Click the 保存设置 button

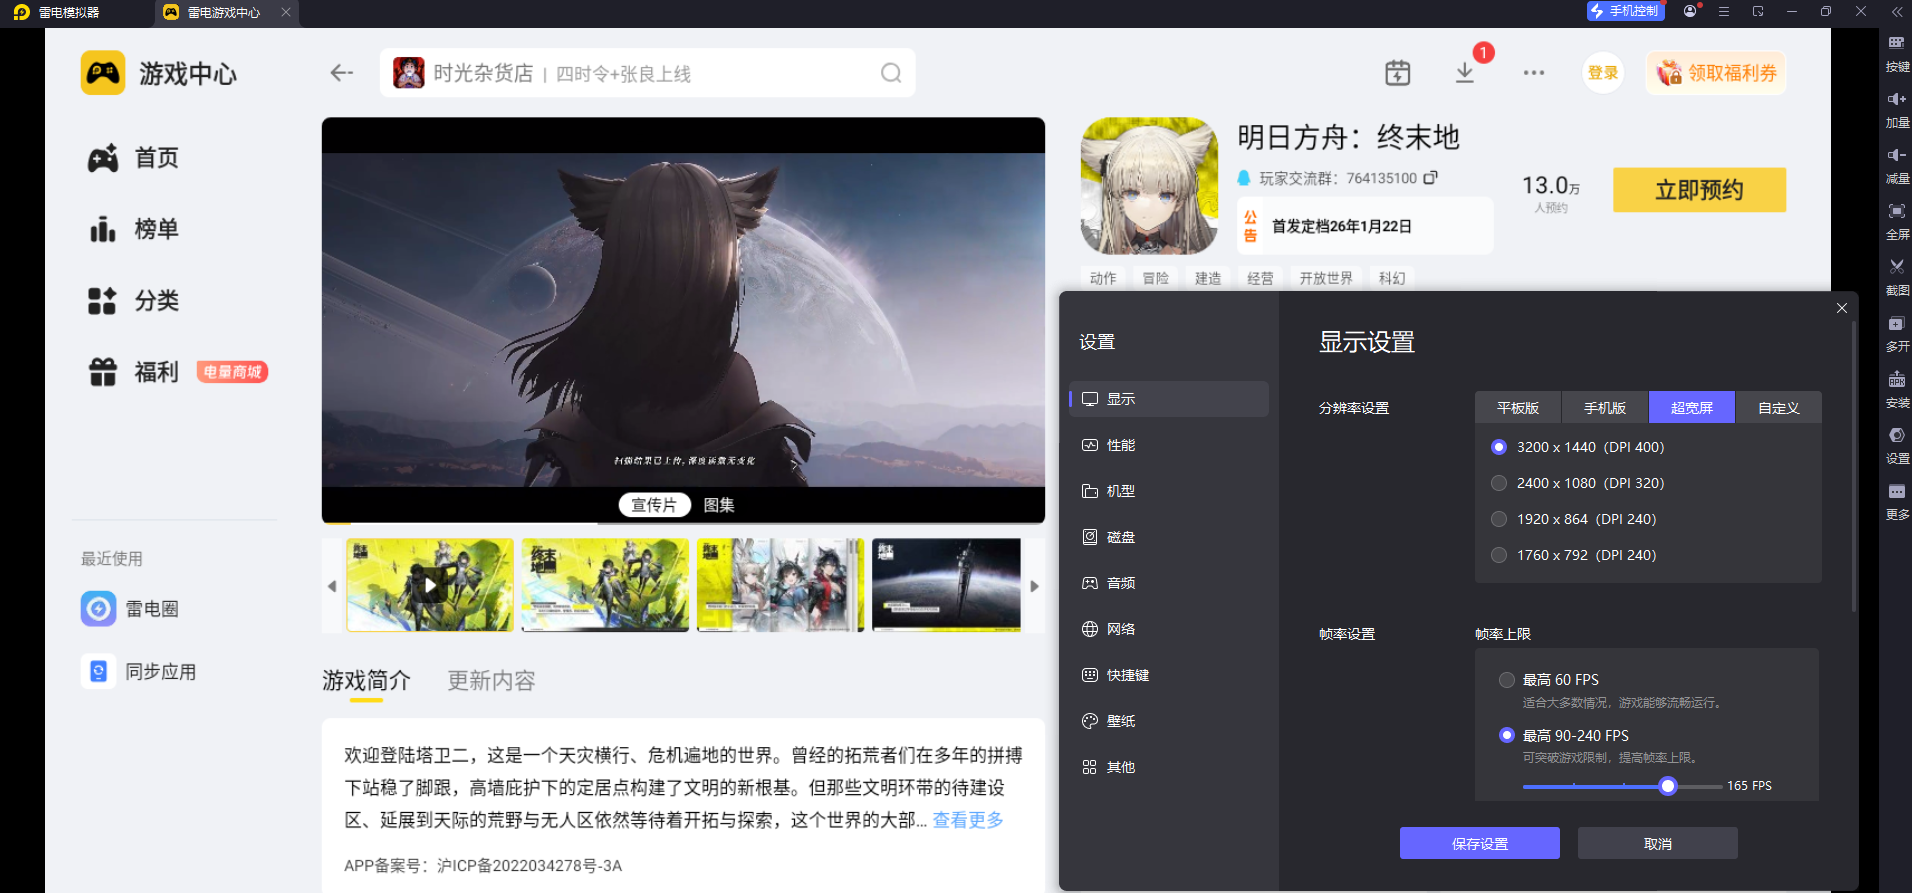[1479, 843]
